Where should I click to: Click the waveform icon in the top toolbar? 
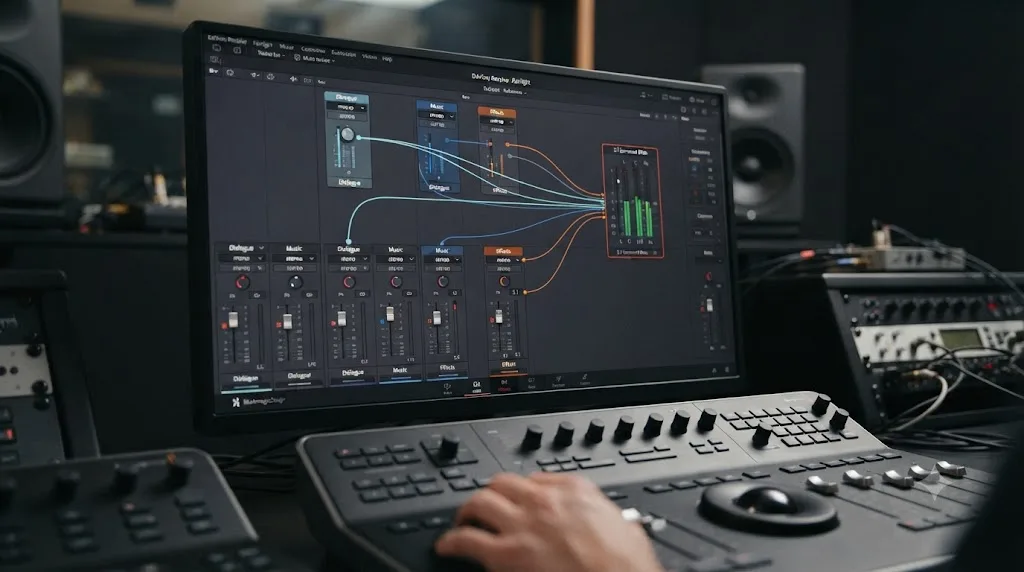pyautogui.click(x=293, y=79)
